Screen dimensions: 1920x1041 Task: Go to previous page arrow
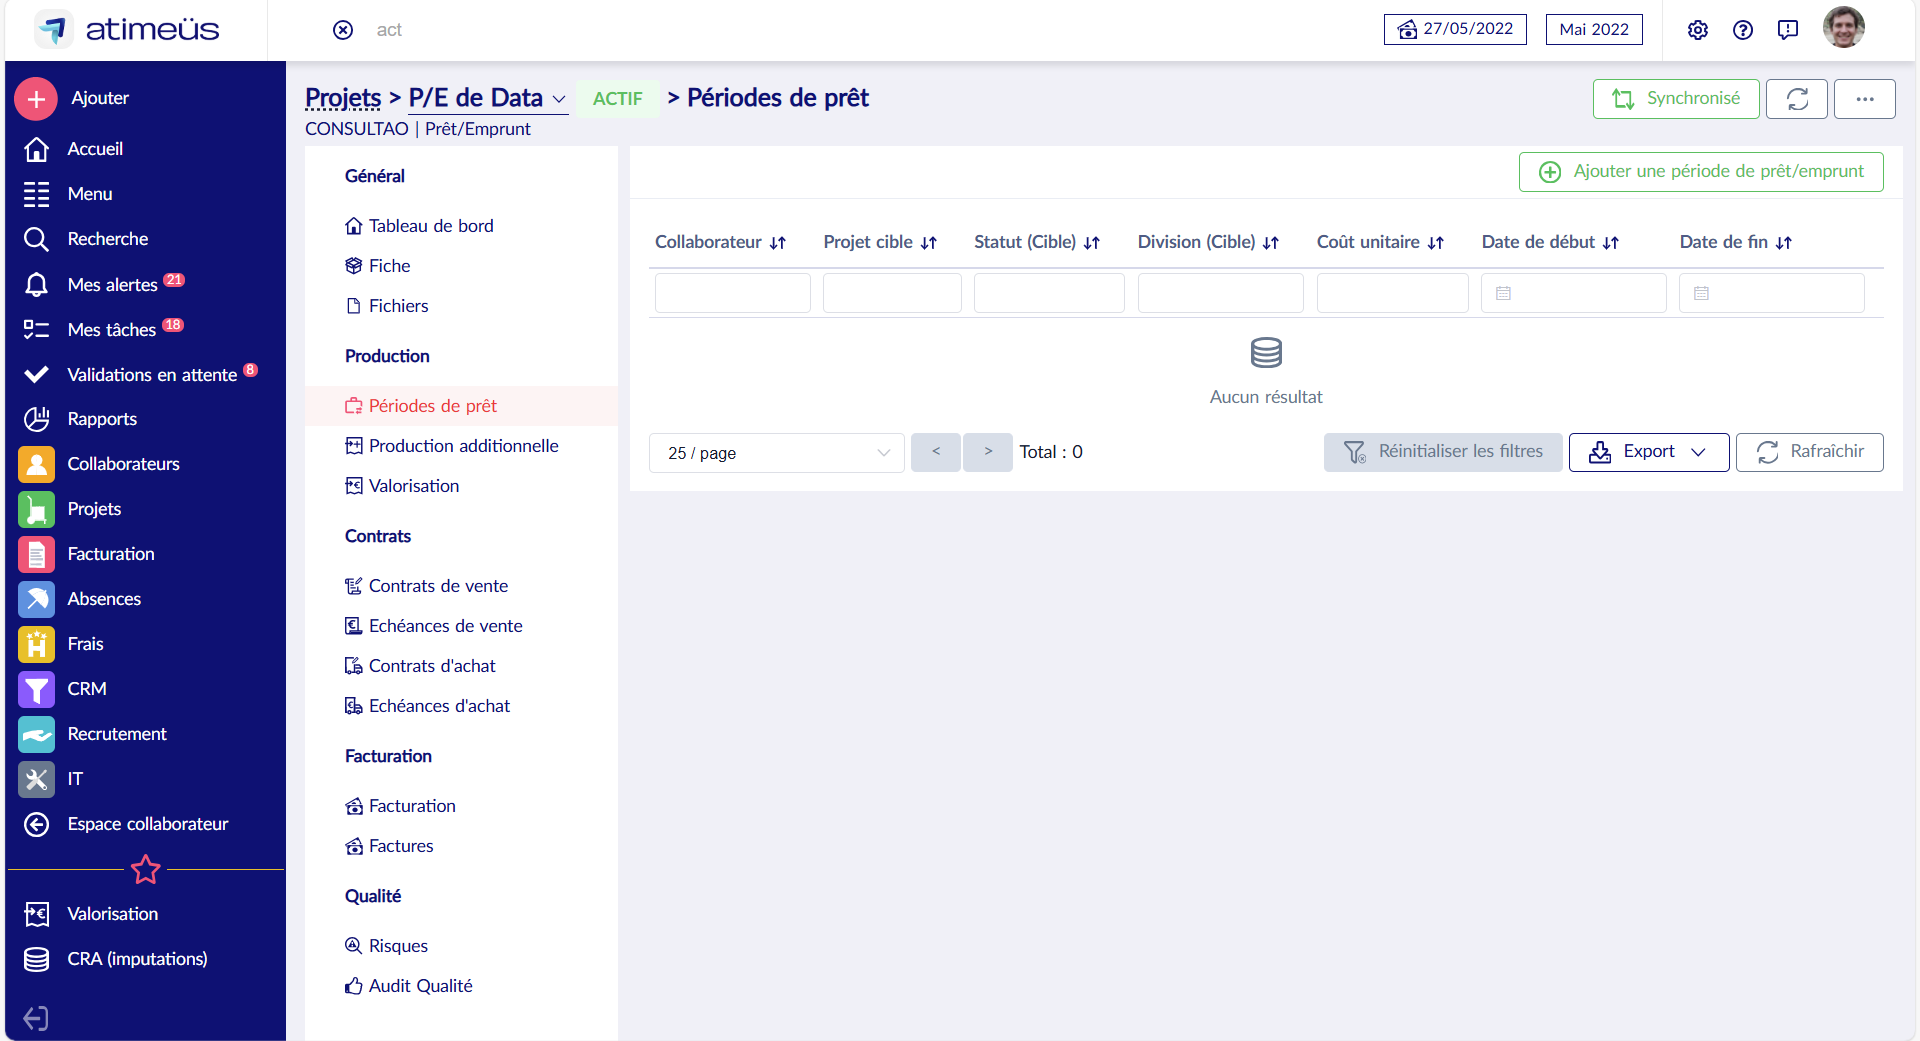click(x=936, y=452)
